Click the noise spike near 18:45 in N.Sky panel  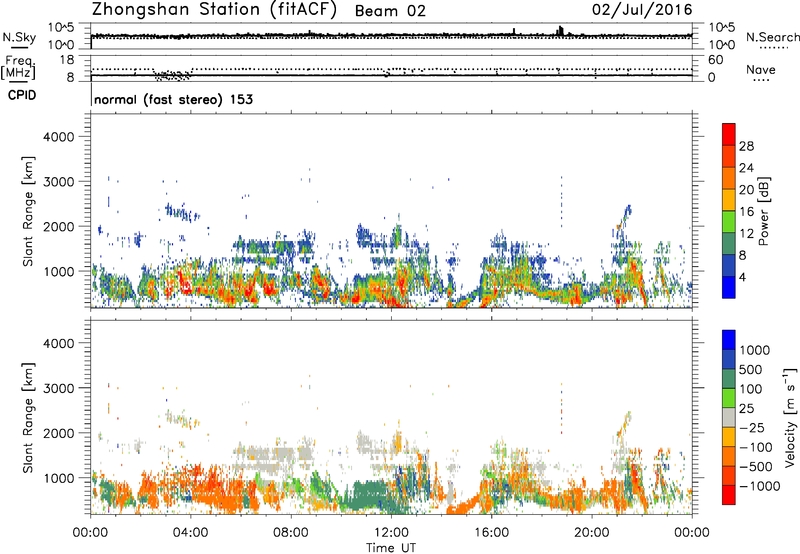561,31
